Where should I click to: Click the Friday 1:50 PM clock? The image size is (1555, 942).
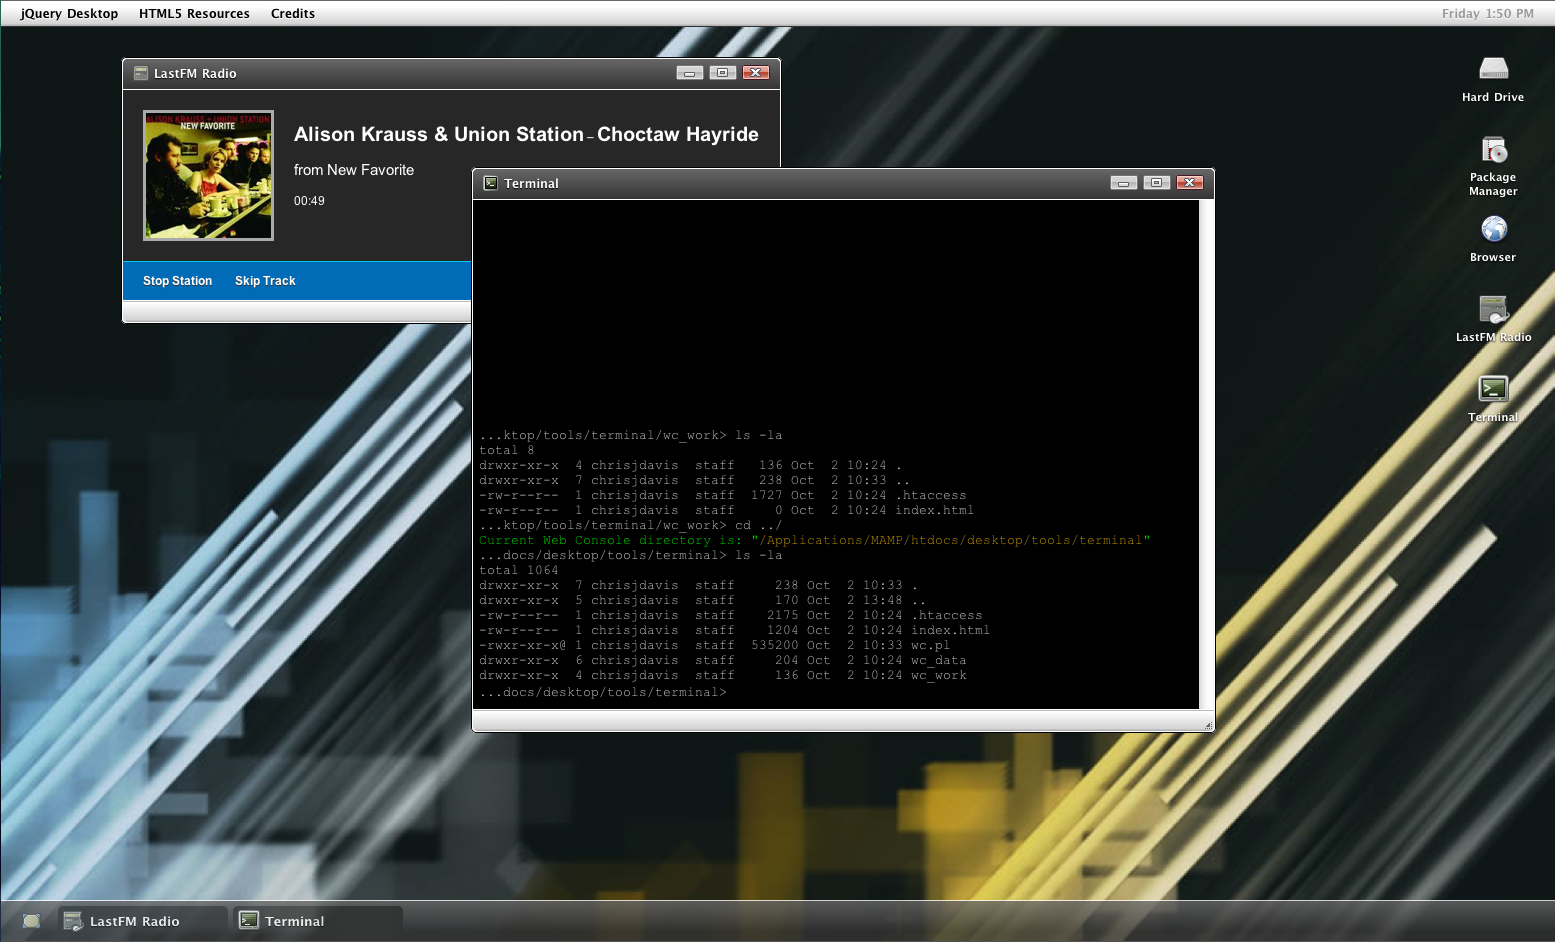[1487, 13]
